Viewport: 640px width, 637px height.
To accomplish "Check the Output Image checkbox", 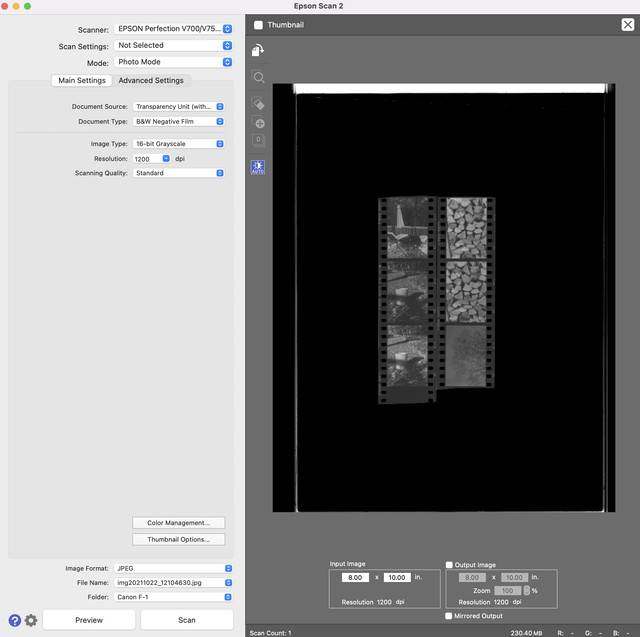I will (x=450, y=565).
